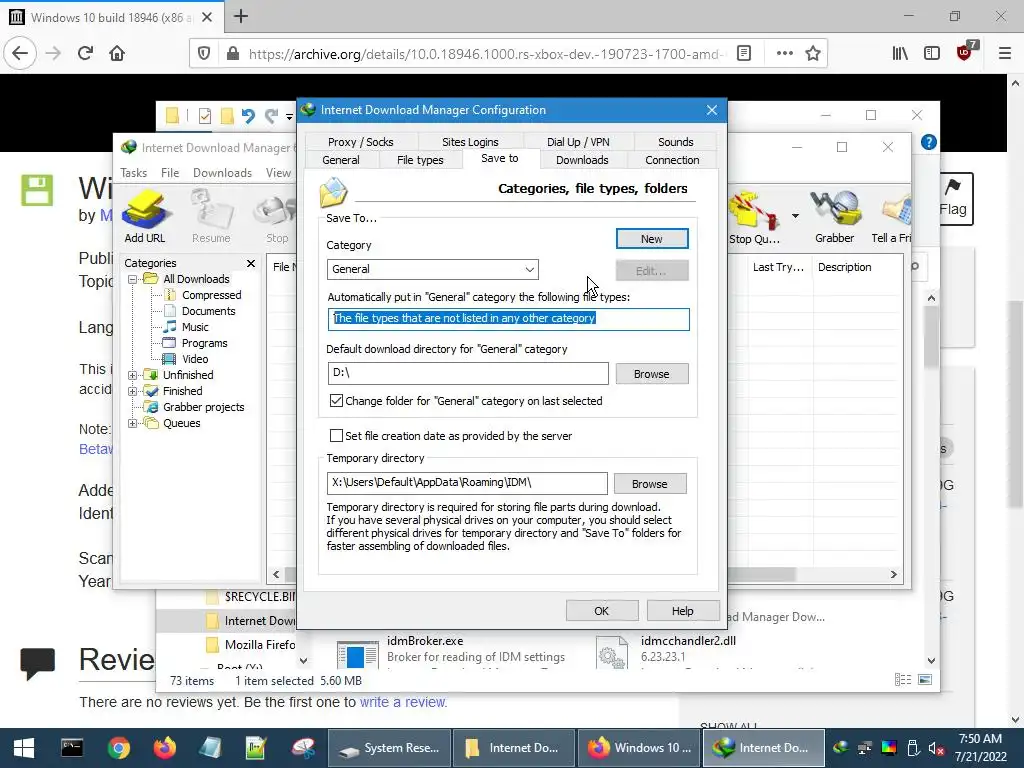Select Music category in tree

195,327
